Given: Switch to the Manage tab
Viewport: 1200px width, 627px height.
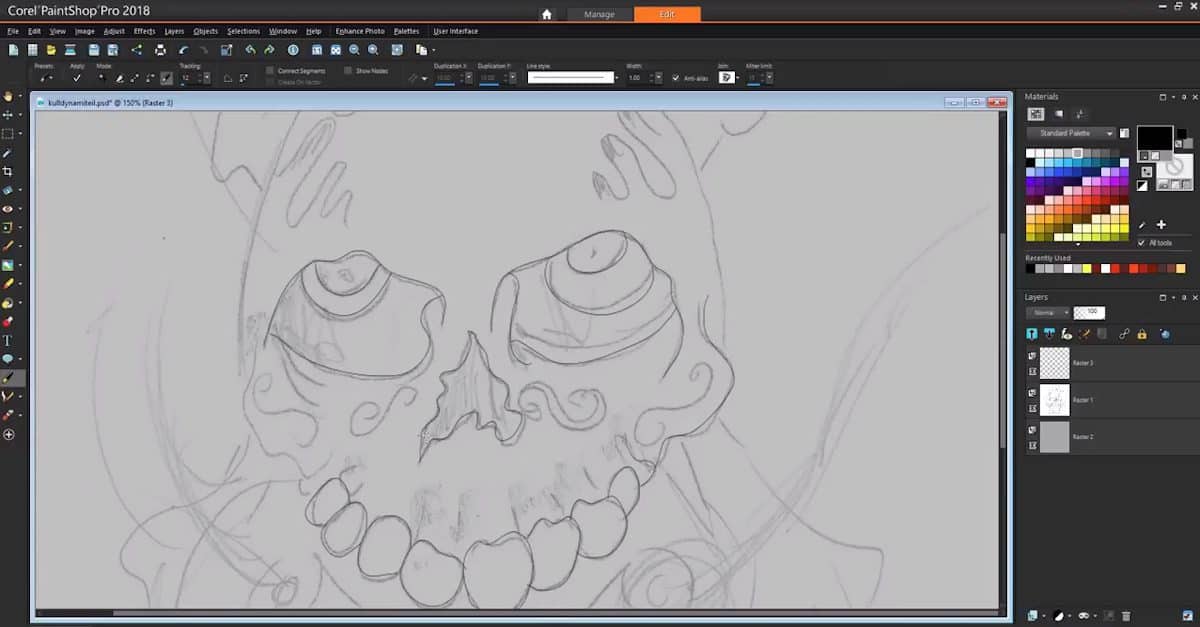Looking at the screenshot, I should coord(599,15).
